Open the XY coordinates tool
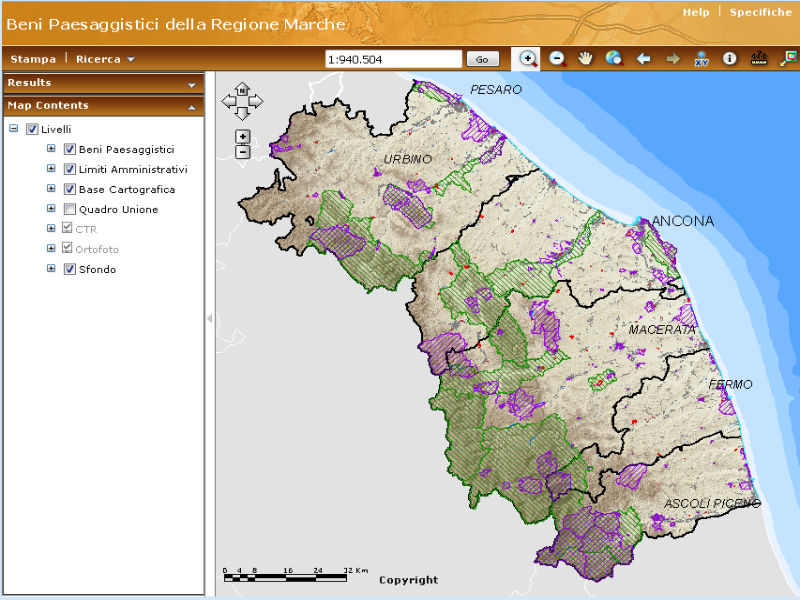This screenshot has height=600, width=800. 702,59
